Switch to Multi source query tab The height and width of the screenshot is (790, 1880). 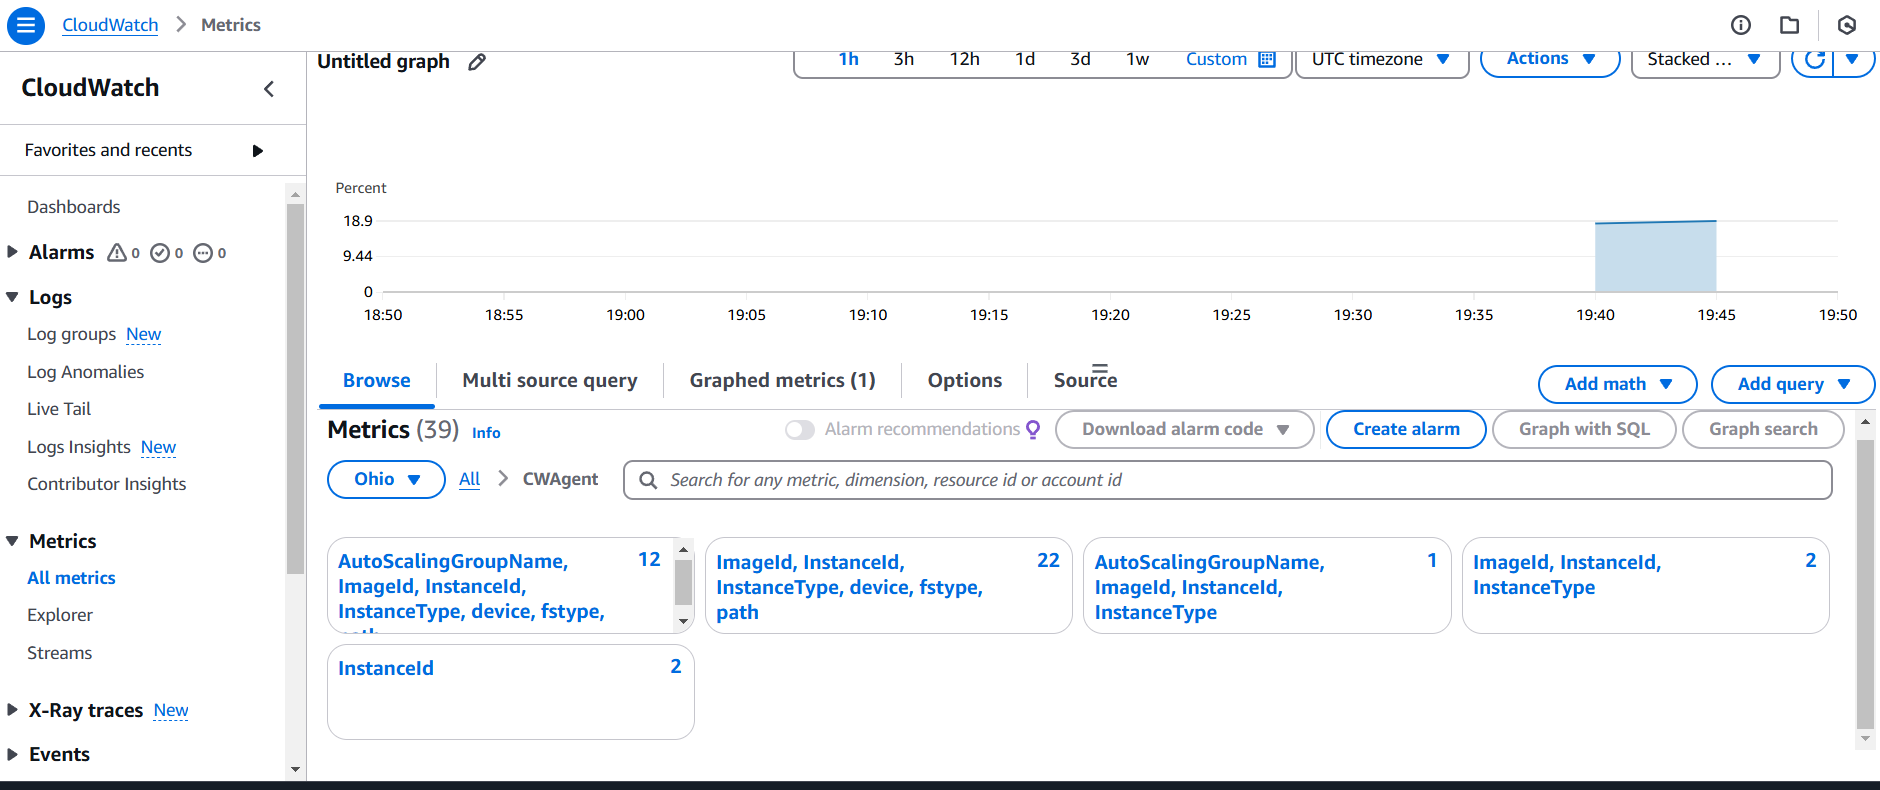550,380
